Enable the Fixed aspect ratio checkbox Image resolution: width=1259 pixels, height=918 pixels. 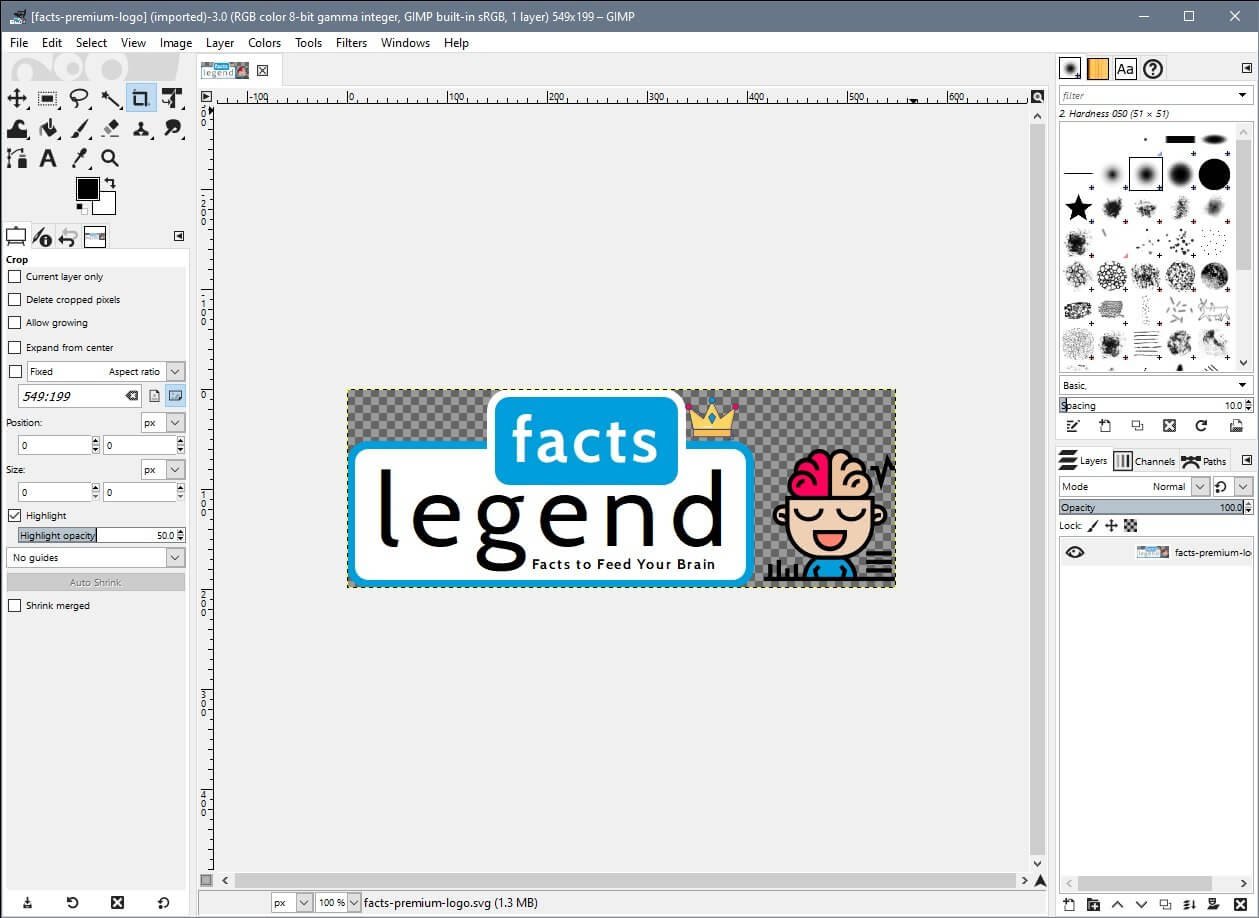[14, 372]
